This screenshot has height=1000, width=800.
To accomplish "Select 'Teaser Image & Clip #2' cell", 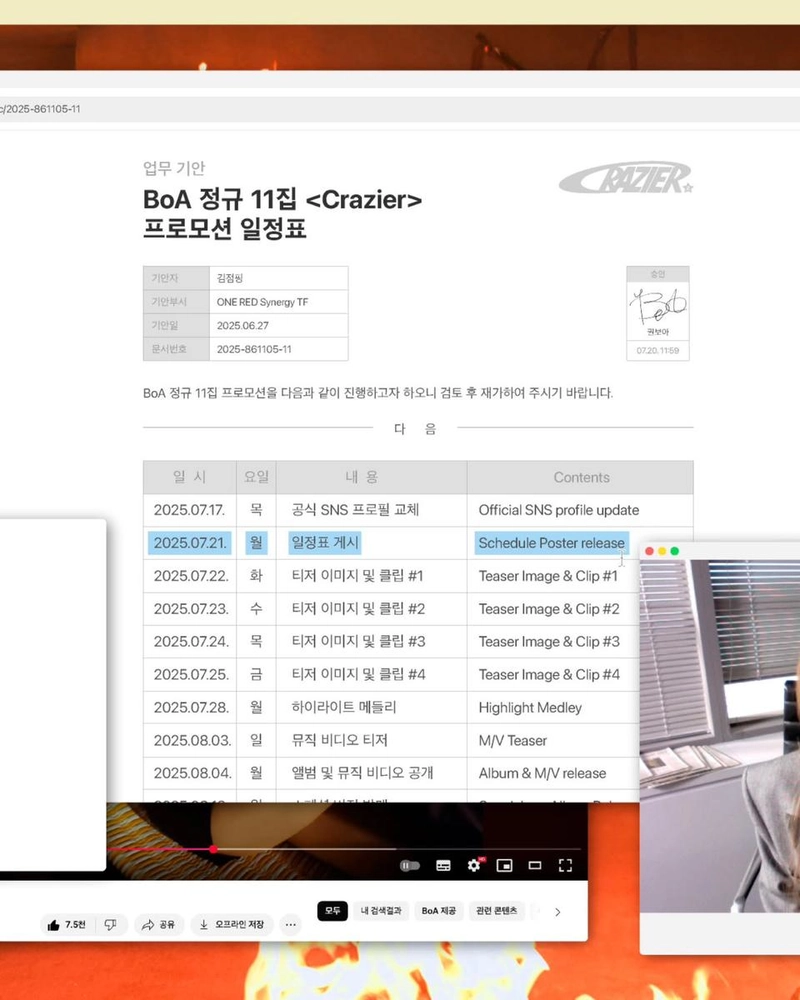I will (552, 609).
